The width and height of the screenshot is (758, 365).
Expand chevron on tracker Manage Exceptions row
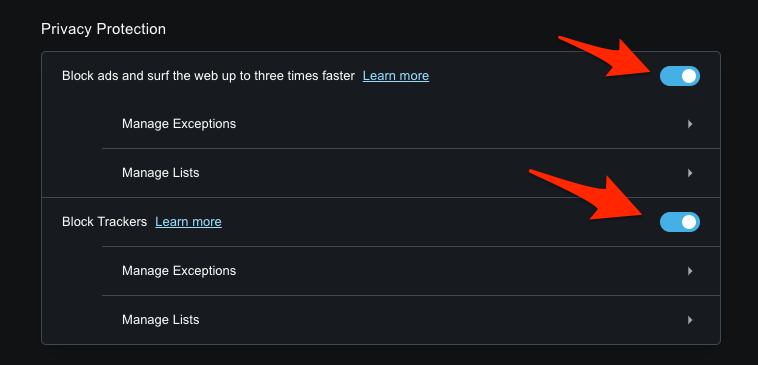[690, 271]
